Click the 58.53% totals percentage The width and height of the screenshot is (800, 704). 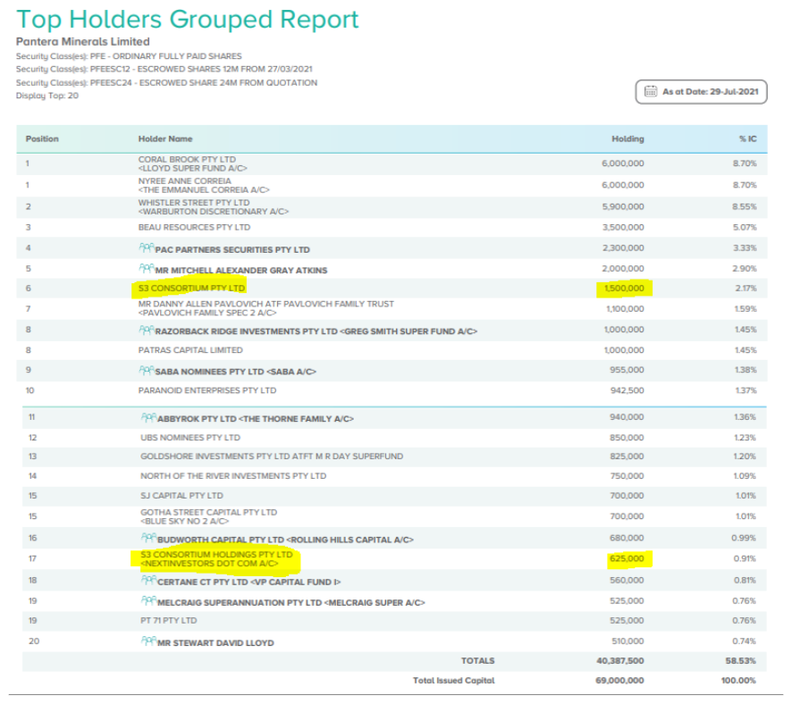[x=741, y=661]
